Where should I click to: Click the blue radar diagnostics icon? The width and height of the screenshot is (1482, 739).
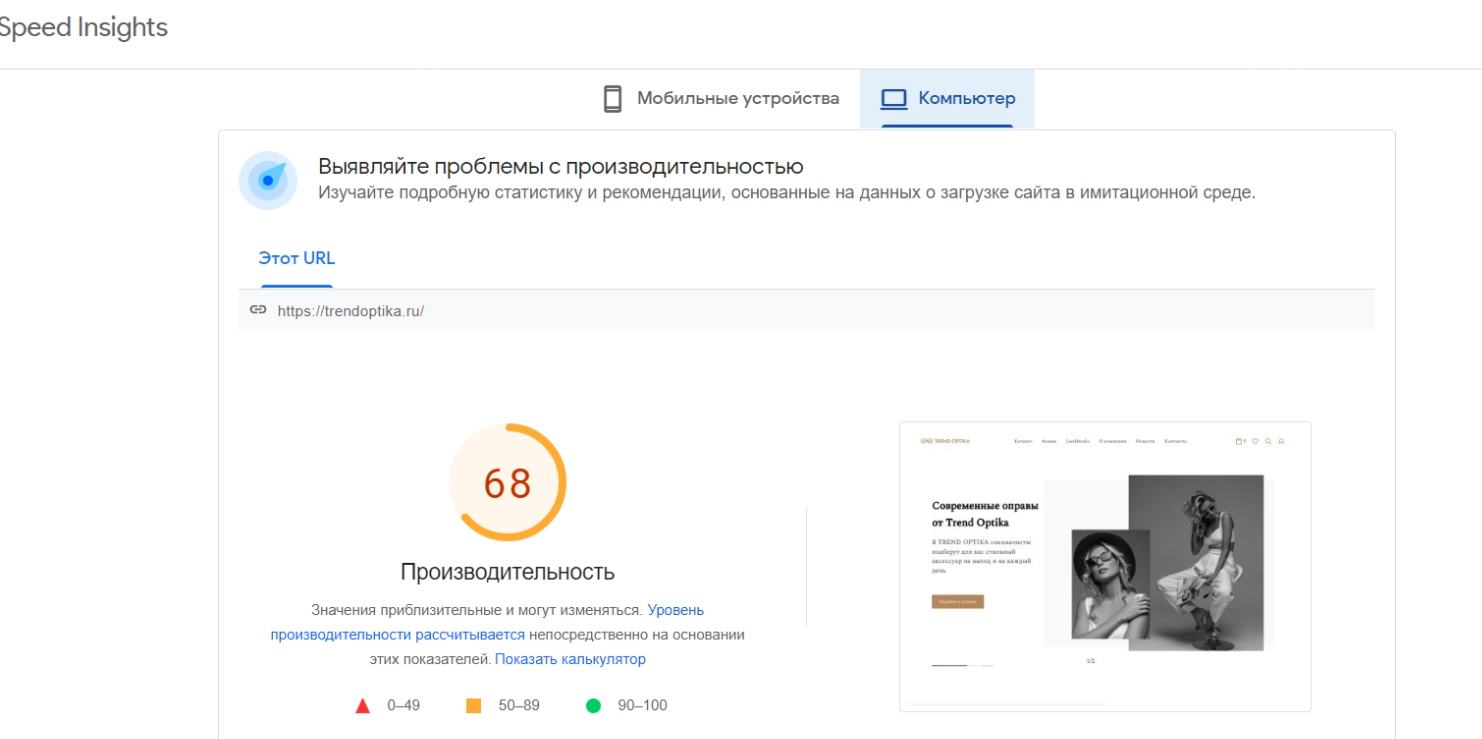pos(268,180)
